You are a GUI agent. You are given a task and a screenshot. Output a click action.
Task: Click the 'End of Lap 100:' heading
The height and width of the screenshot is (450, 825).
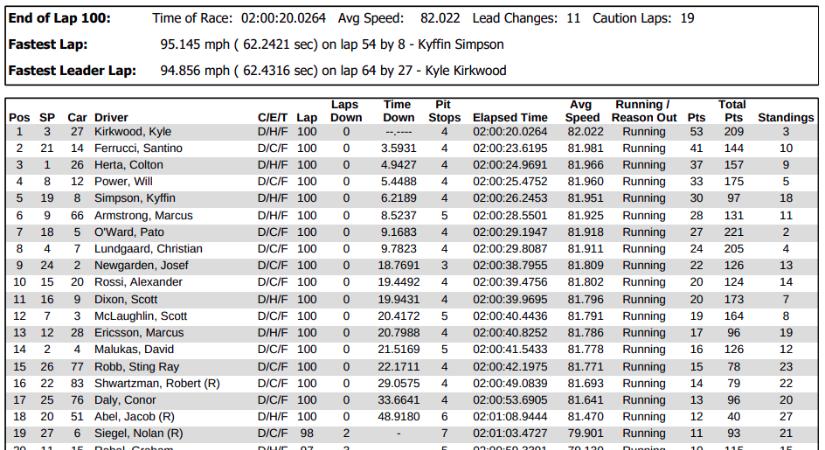pos(60,18)
